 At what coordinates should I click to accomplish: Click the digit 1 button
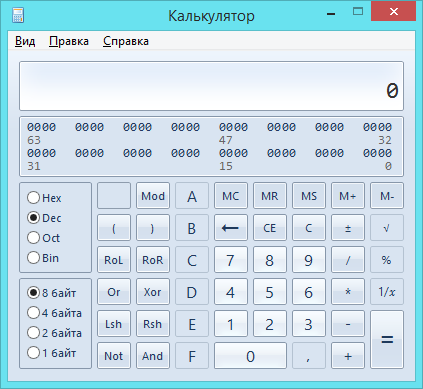[x=231, y=324]
